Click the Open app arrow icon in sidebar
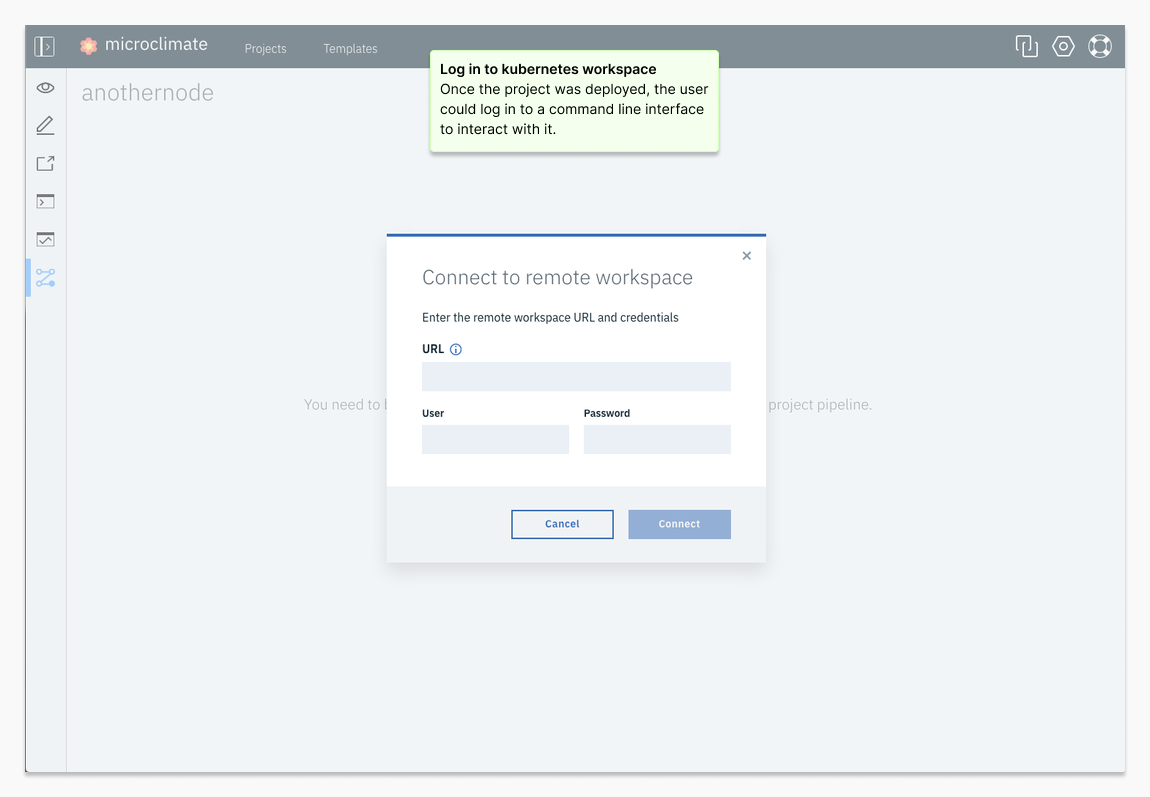The width and height of the screenshot is (1150, 797). tap(45, 164)
